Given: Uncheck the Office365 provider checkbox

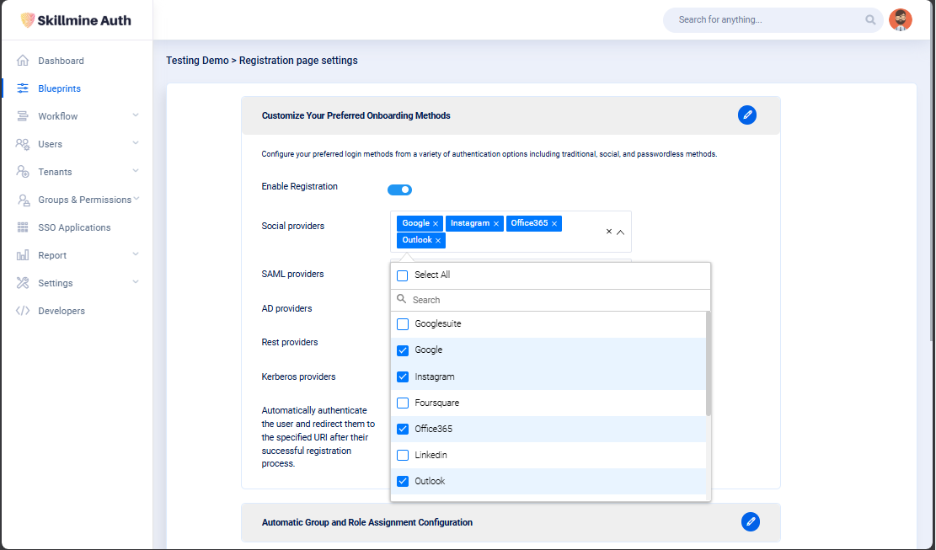Looking at the screenshot, I should 403,429.
